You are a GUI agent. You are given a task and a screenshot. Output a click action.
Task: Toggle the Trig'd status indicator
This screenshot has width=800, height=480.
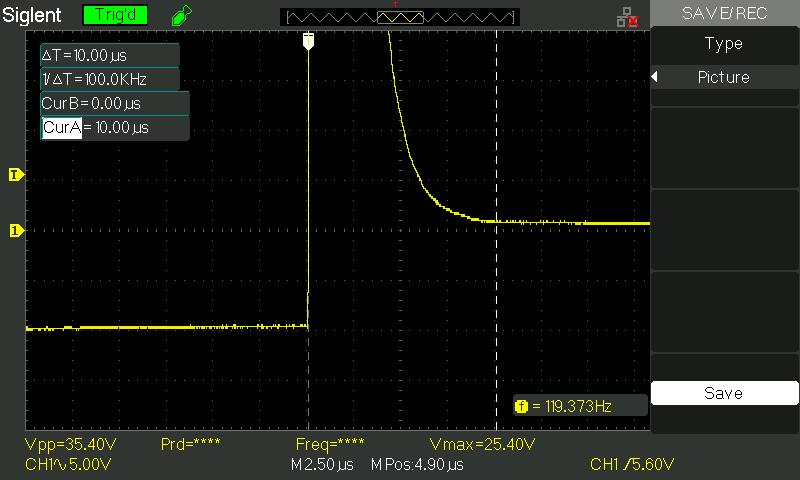tap(114, 16)
